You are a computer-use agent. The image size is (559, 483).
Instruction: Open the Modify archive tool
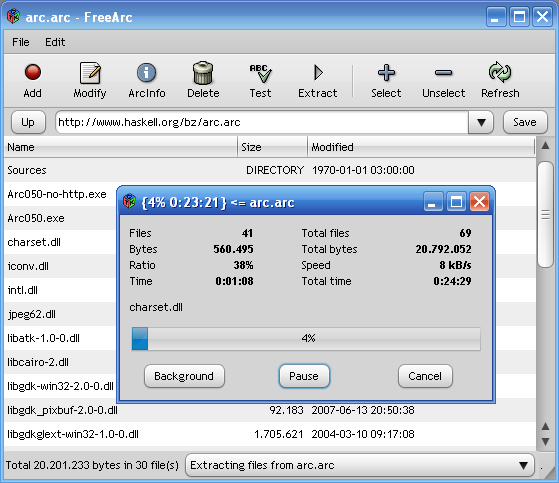pyautogui.click(x=90, y=73)
